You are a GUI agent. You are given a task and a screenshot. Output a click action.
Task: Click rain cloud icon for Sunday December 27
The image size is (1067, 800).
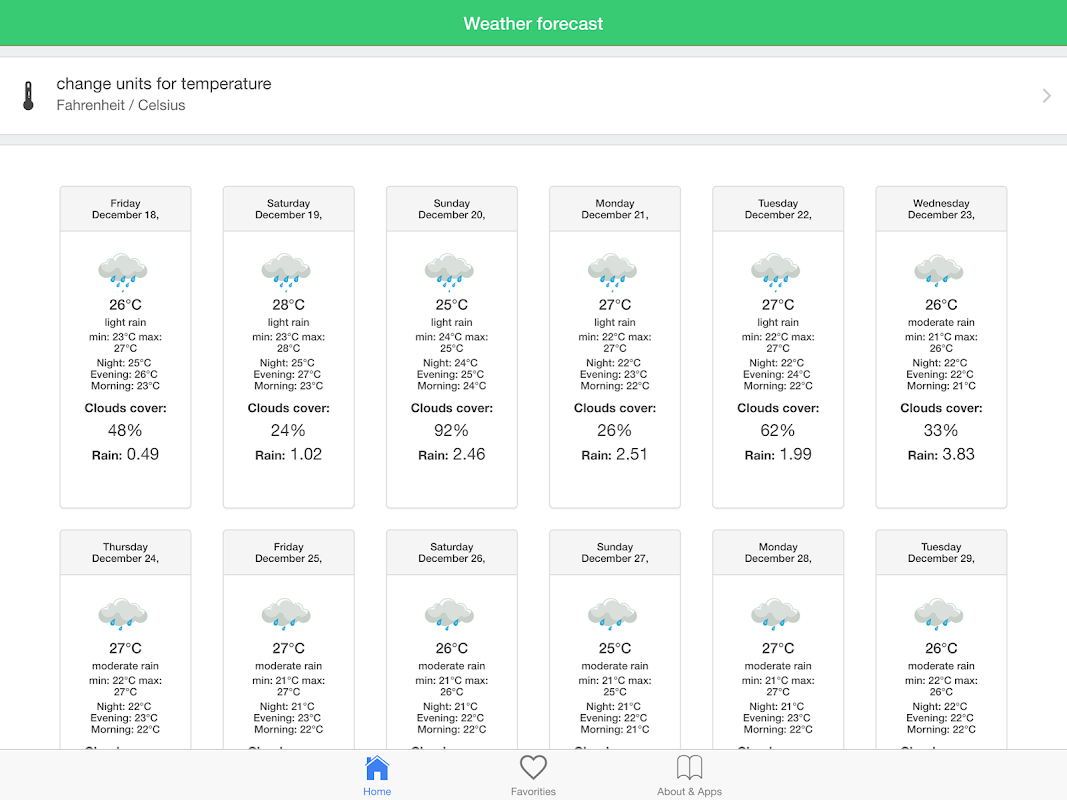click(x=613, y=614)
